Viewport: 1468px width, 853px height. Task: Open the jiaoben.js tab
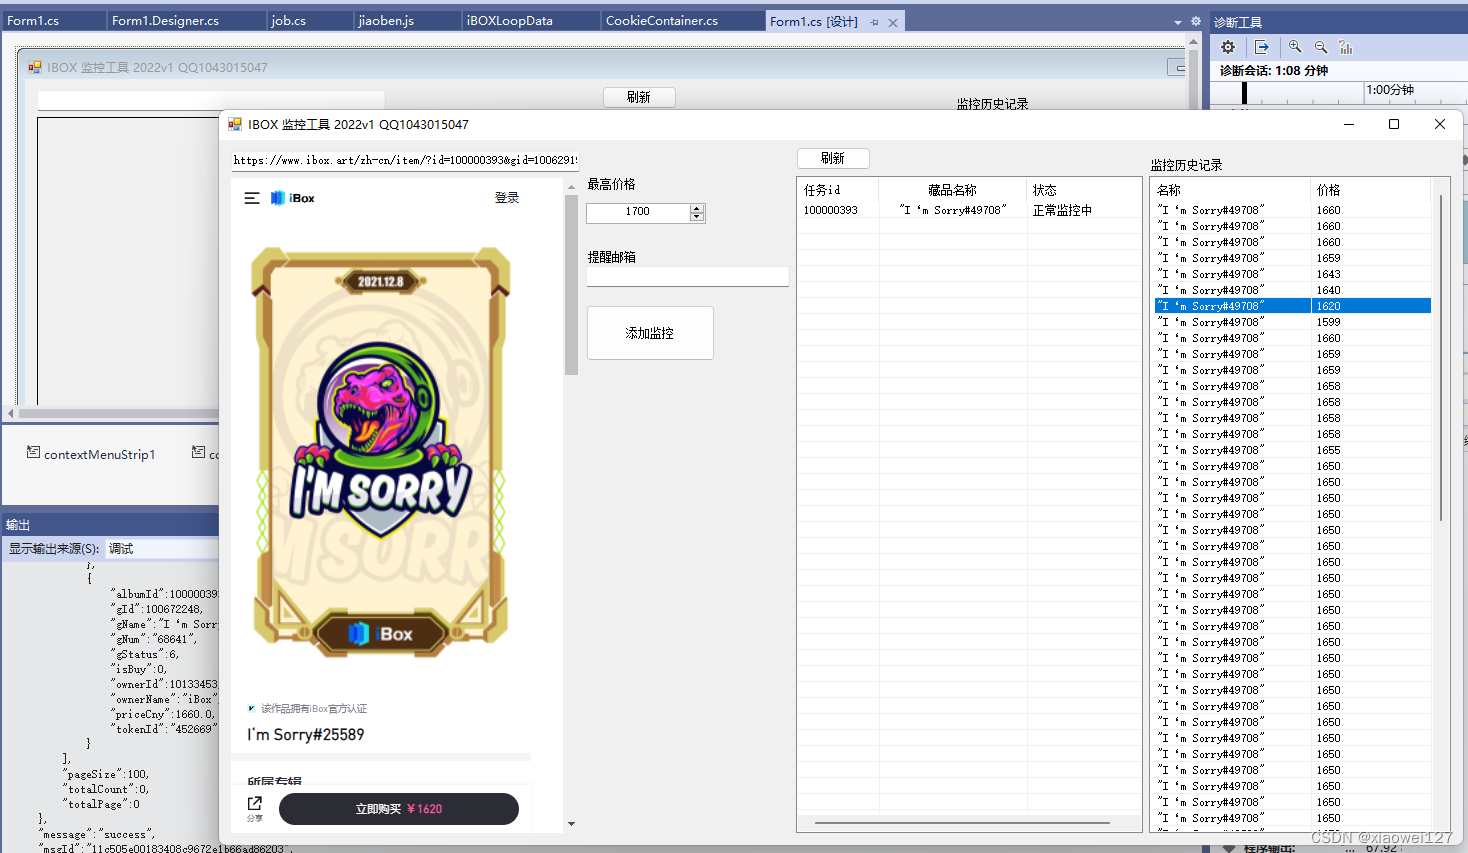(386, 20)
